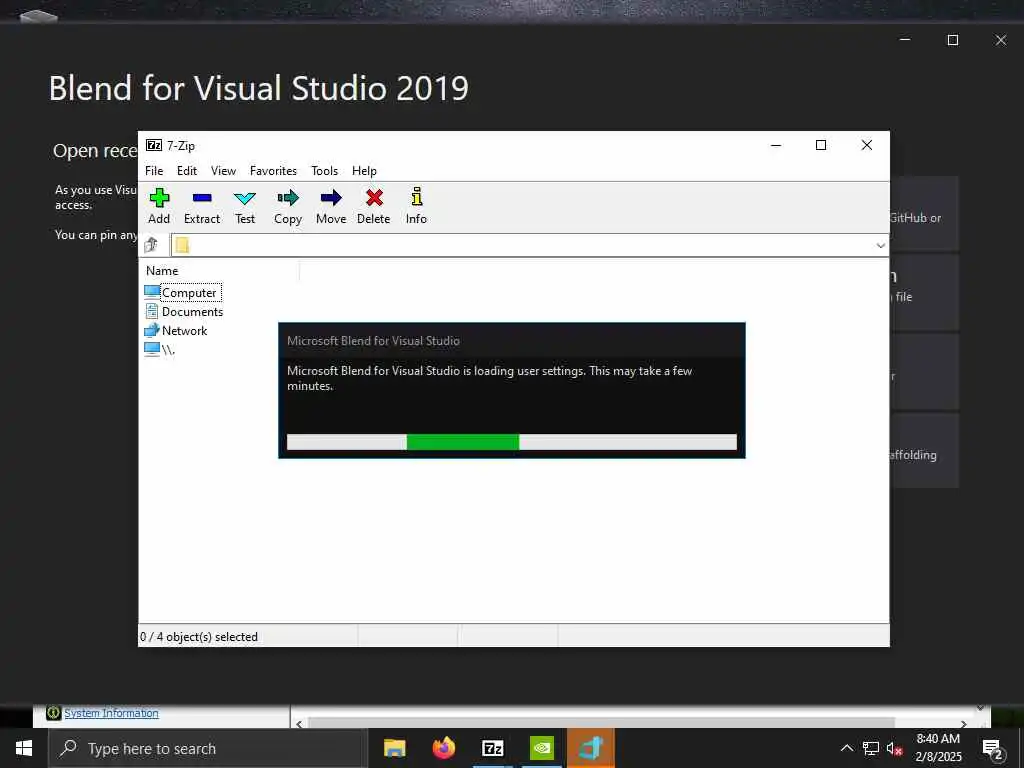Click the muted volume tray icon

tap(895, 748)
